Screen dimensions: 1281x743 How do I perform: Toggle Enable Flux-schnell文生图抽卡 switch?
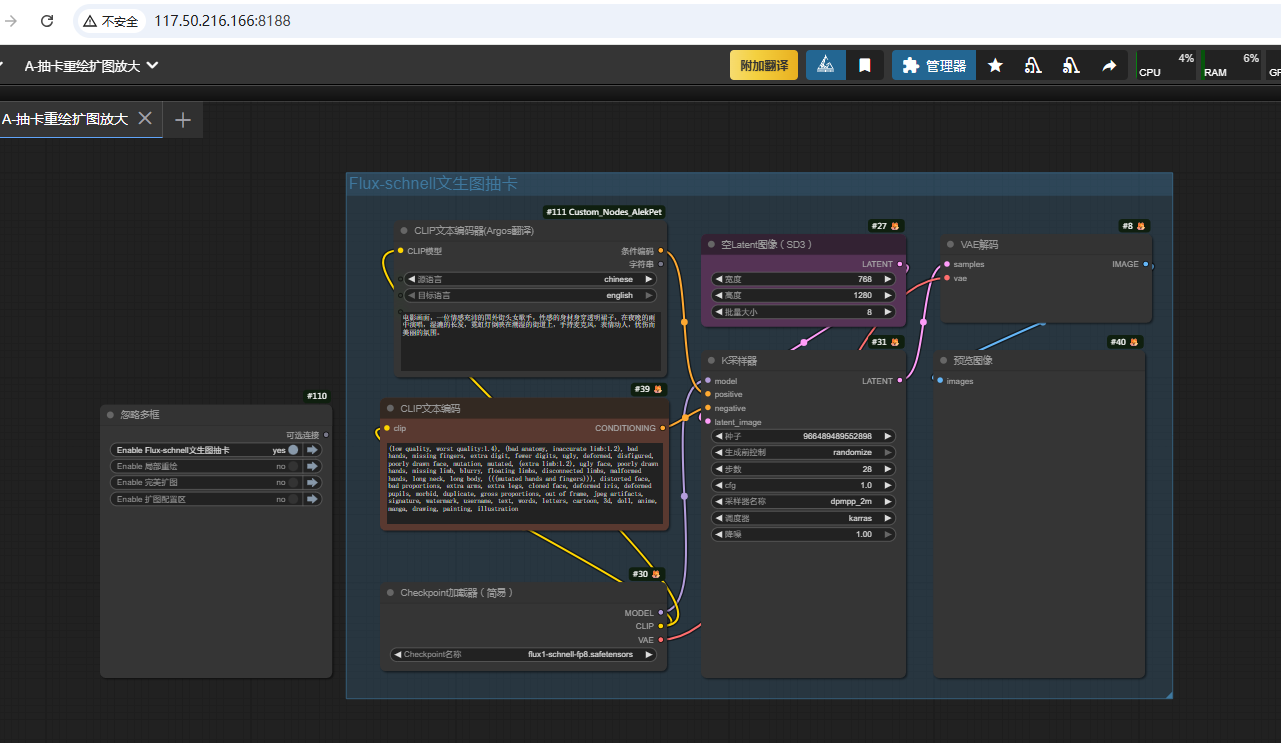click(x=293, y=450)
